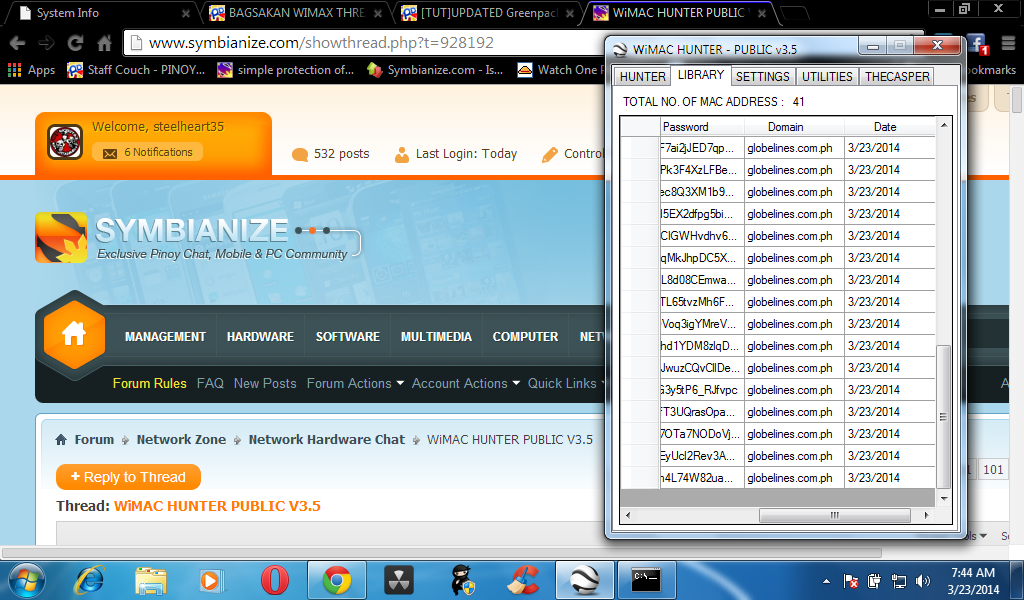The height and width of the screenshot is (600, 1024).
Task: Open the Command Prompt taskbar icon
Action: point(647,580)
